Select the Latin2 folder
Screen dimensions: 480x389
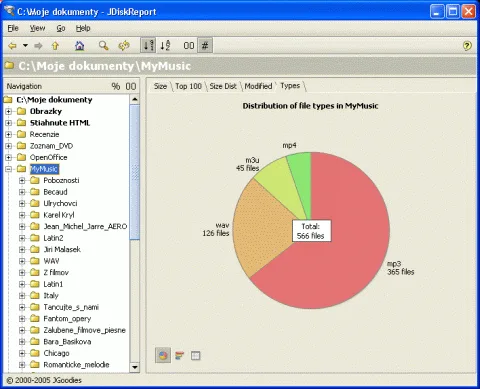[x=53, y=238]
